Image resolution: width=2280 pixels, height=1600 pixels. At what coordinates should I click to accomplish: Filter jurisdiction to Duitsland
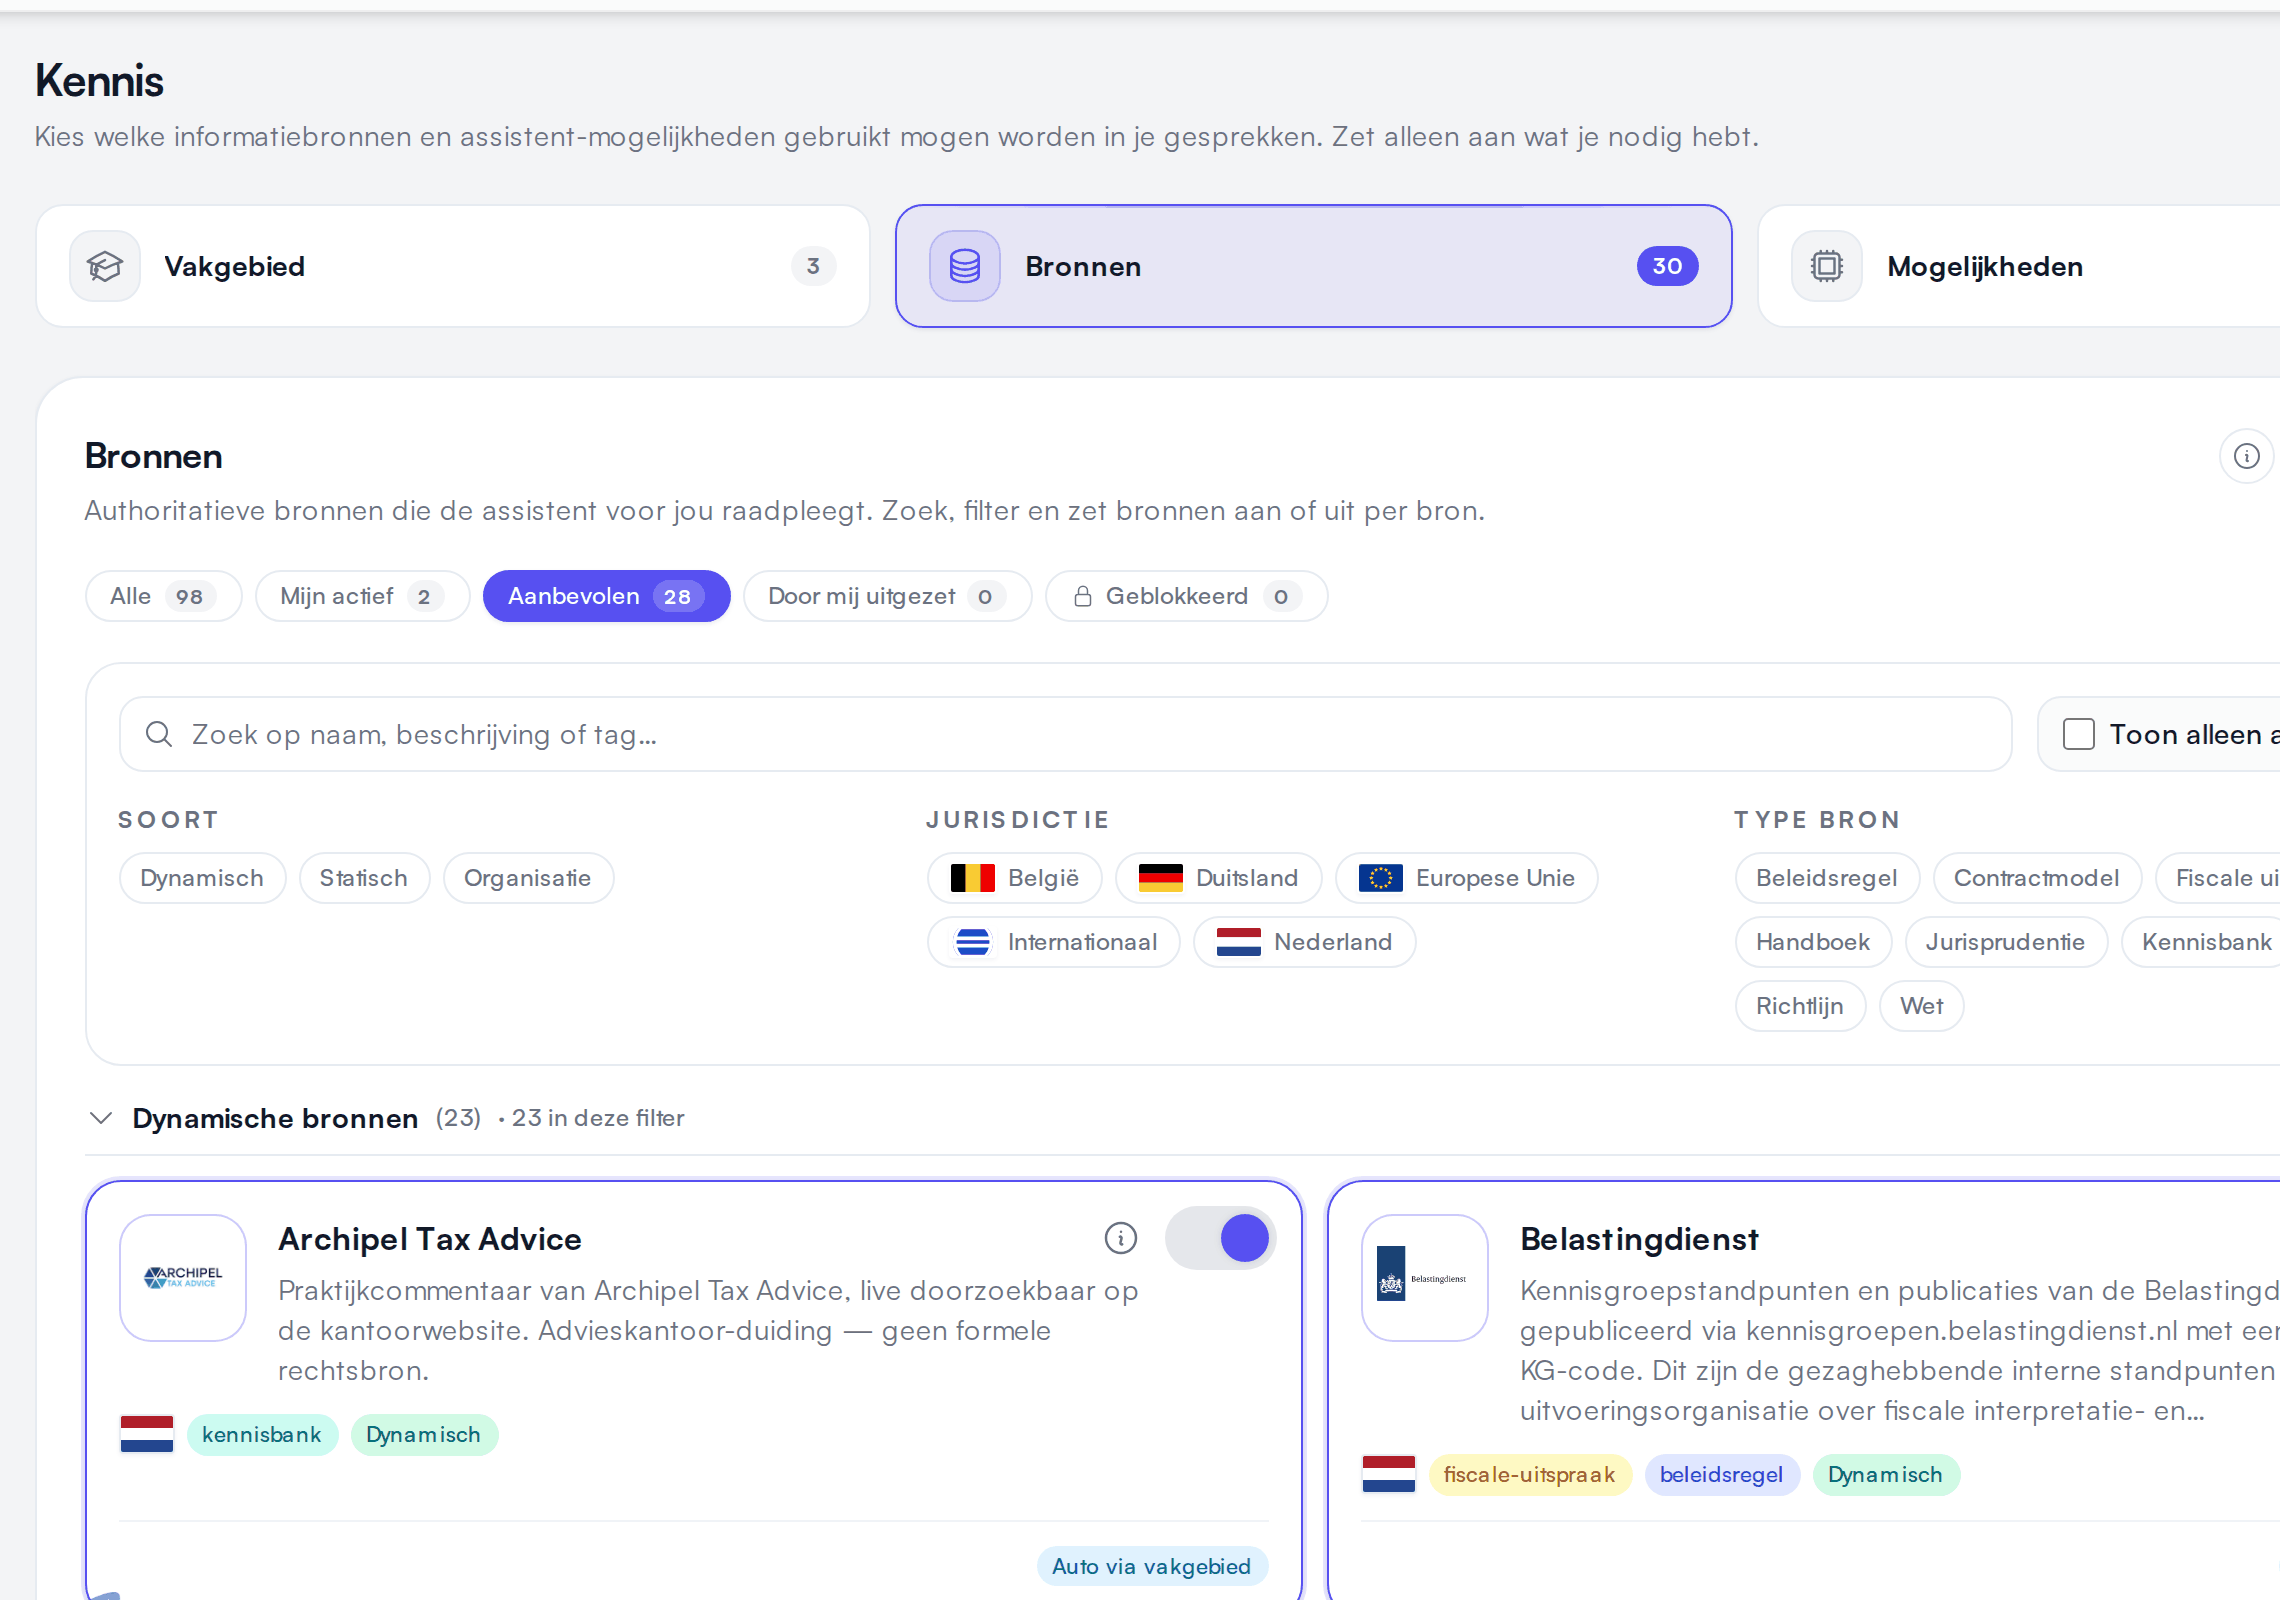1218,878
